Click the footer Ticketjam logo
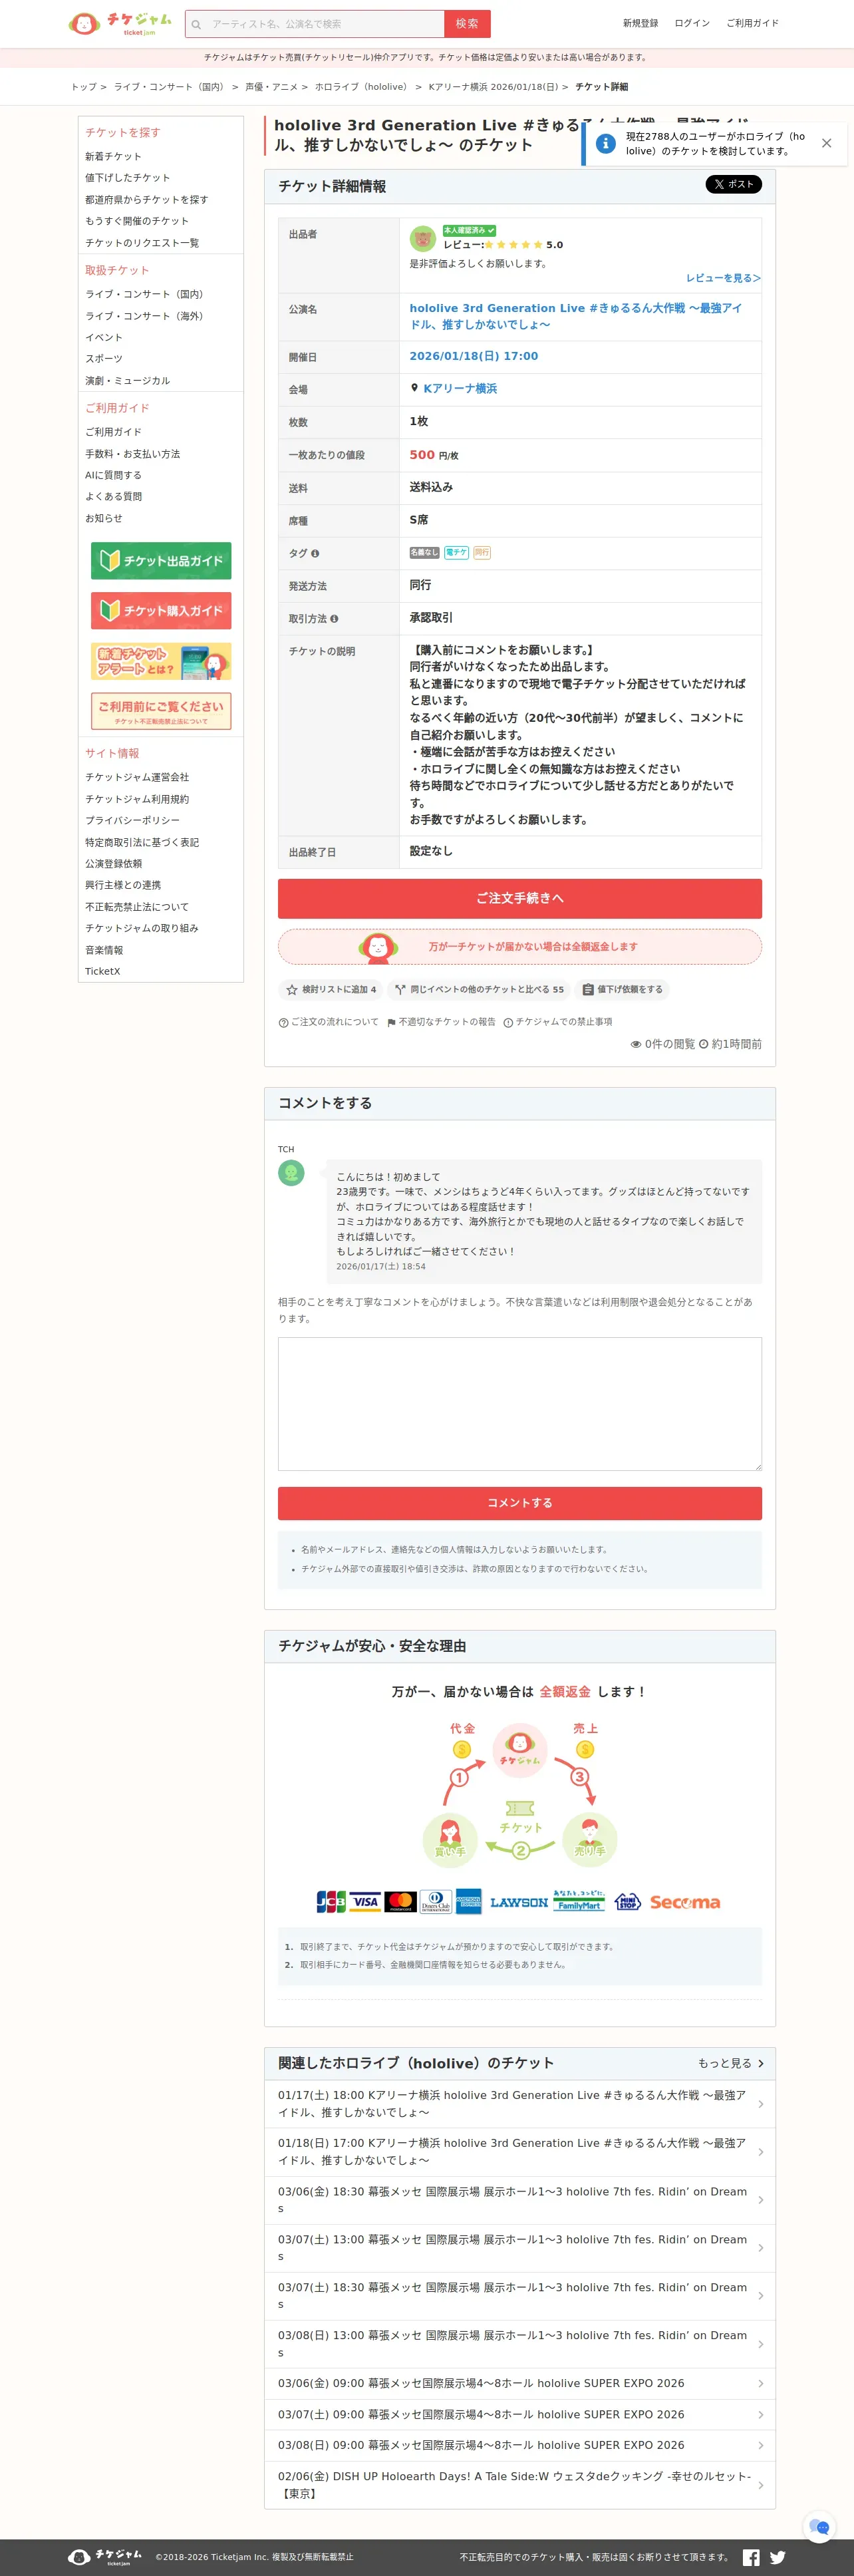 105,2557
